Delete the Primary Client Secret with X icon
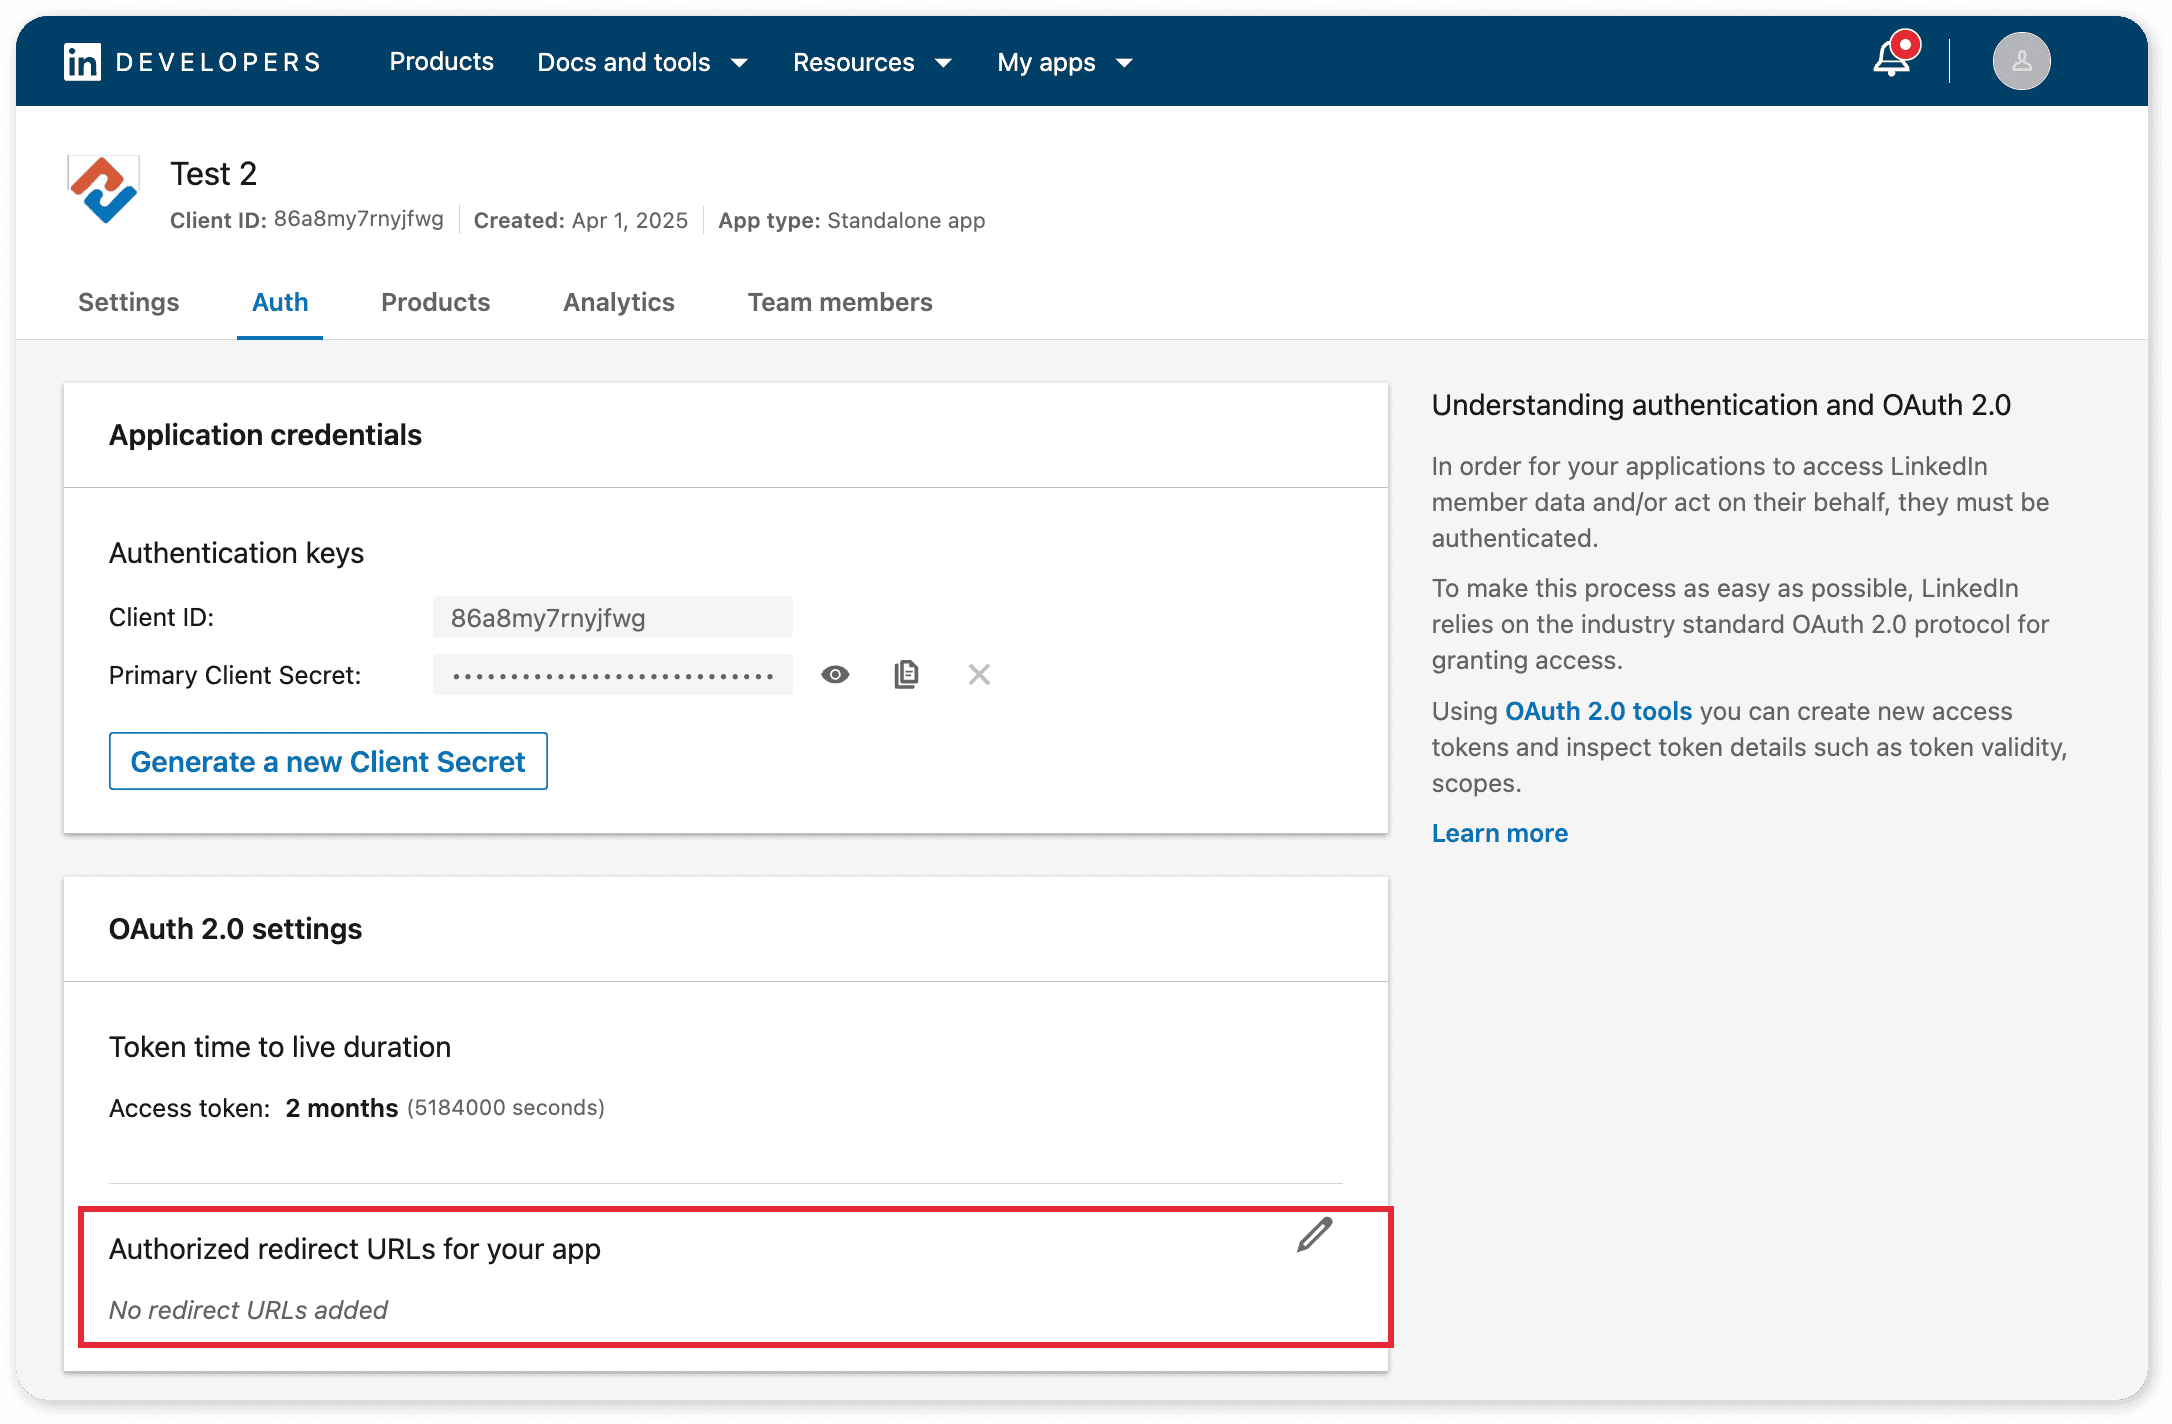The height and width of the screenshot is (1424, 2172). point(979,675)
